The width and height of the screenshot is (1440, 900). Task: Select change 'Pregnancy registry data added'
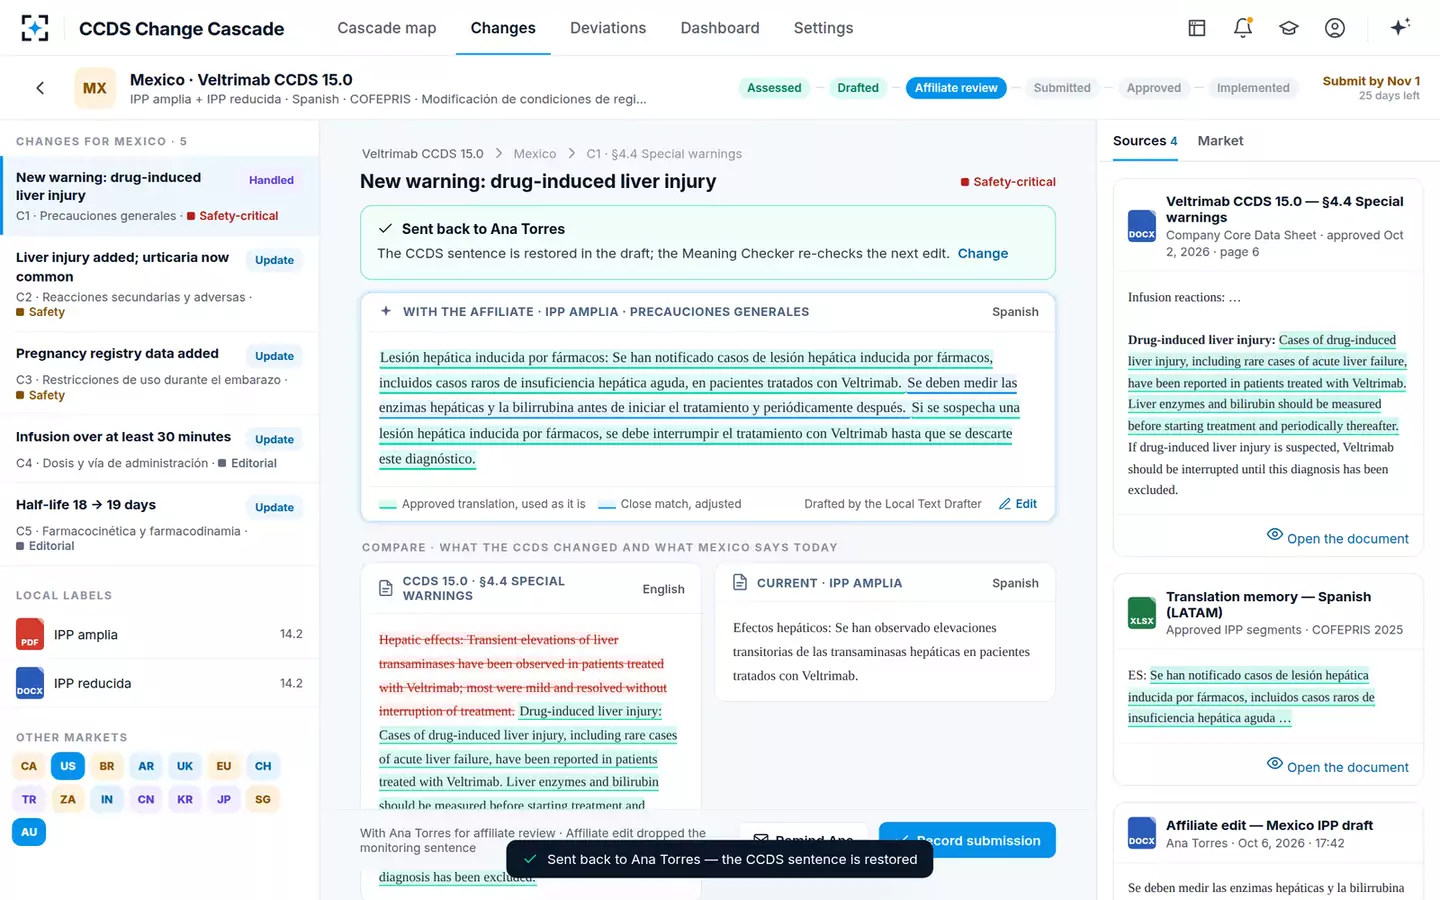[160, 373]
